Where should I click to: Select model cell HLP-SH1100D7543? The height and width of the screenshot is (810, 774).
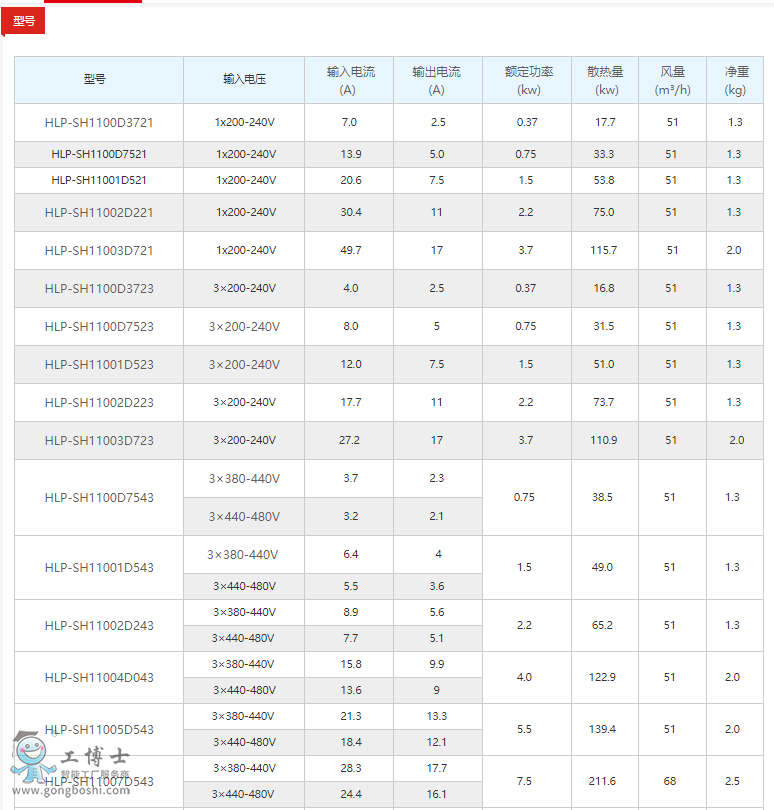pyautogui.click(x=99, y=497)
